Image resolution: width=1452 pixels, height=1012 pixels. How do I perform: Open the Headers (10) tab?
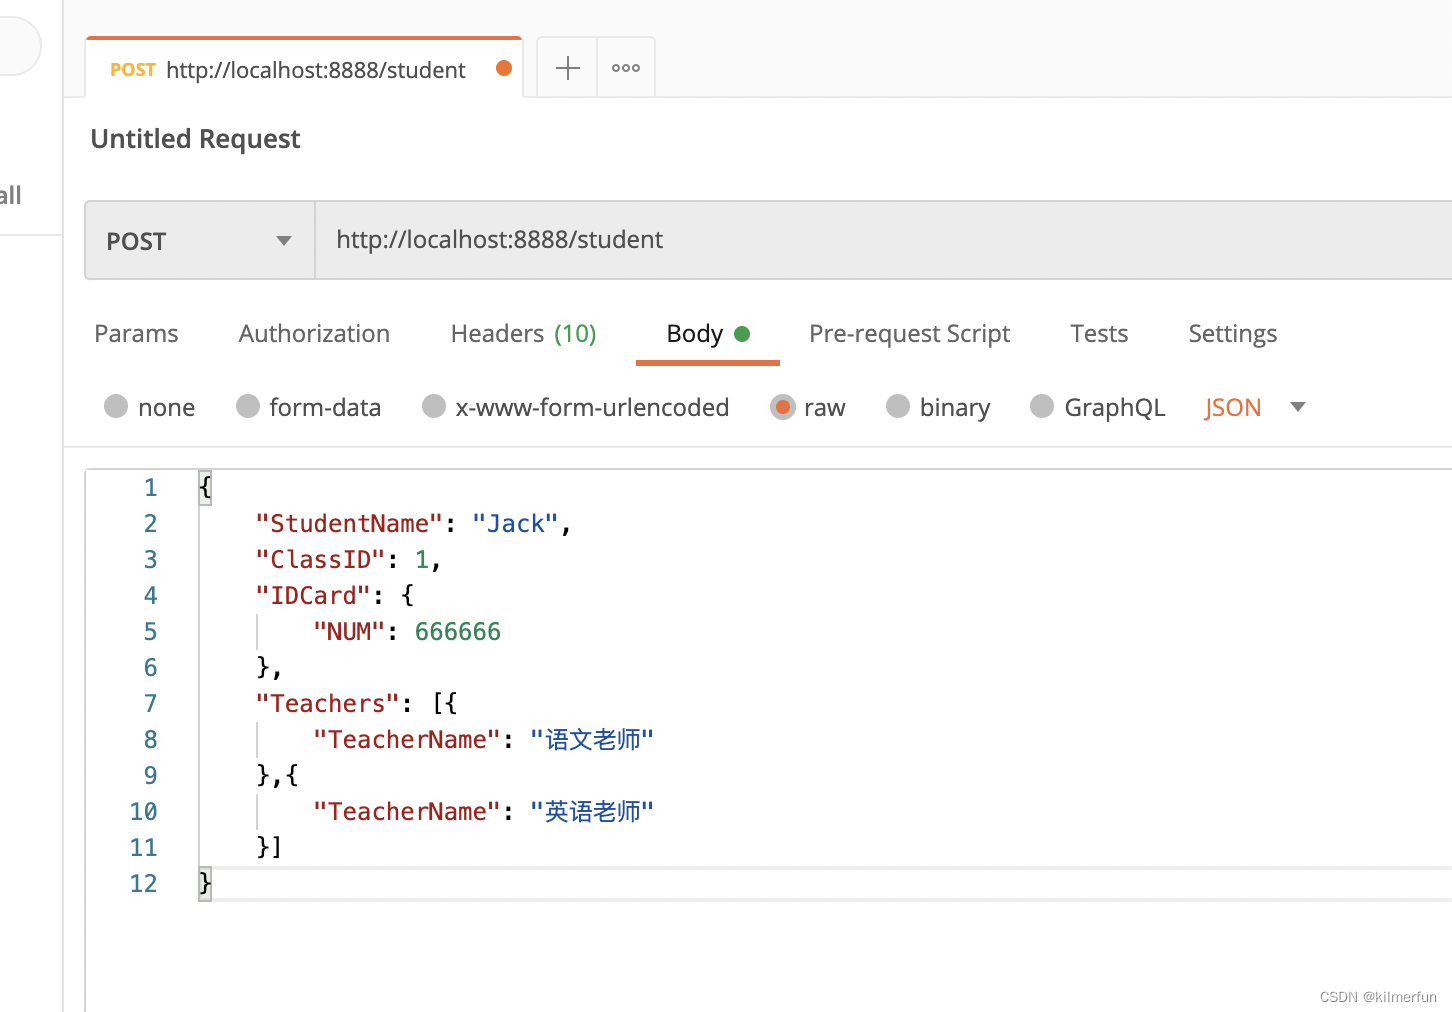[x=523, y=333]
